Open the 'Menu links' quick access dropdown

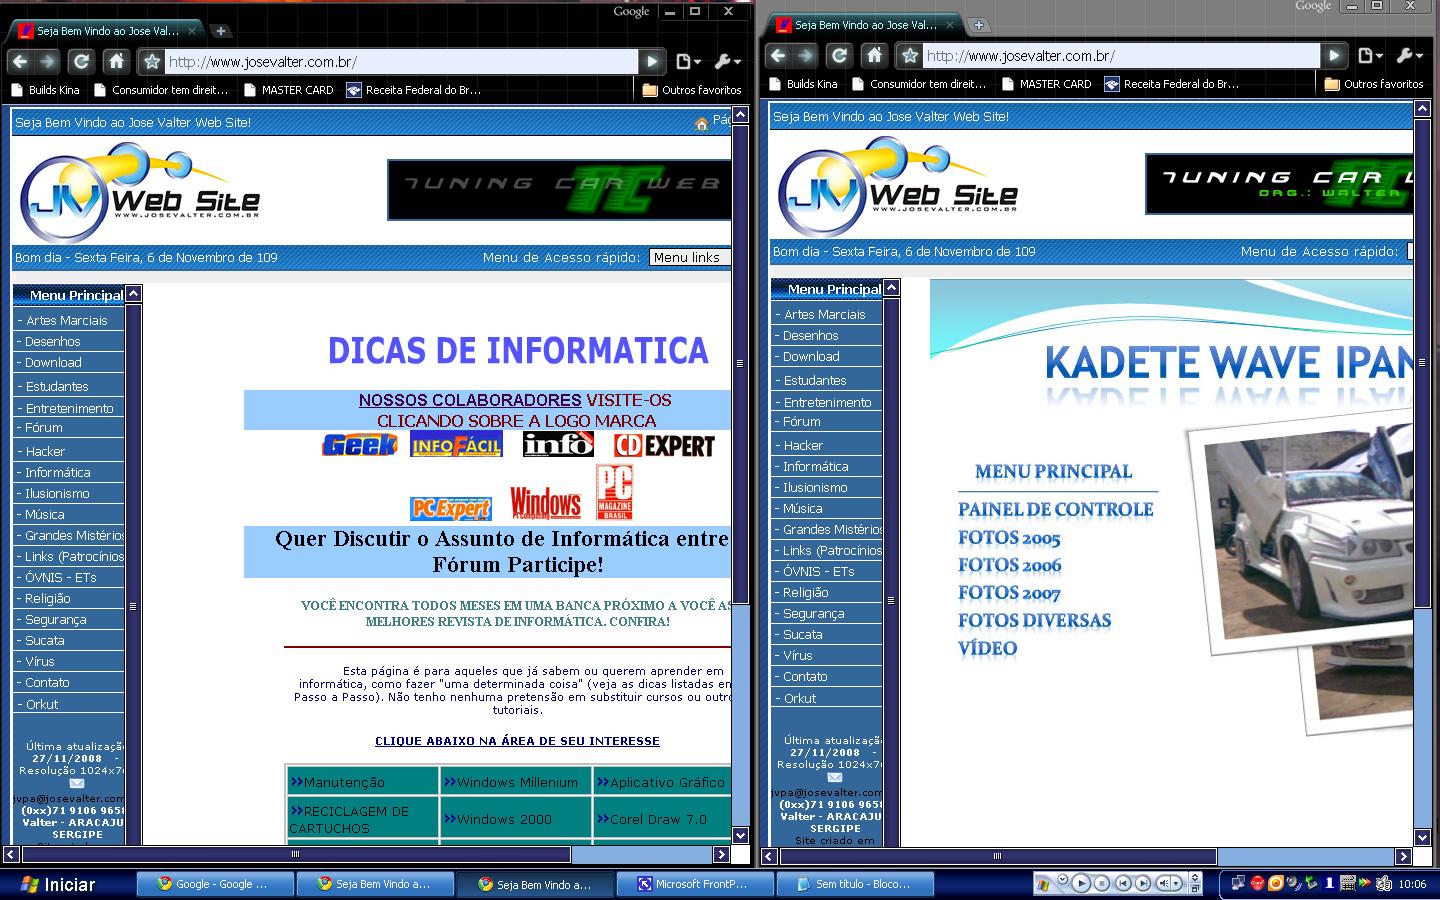(x=689, y=257)
